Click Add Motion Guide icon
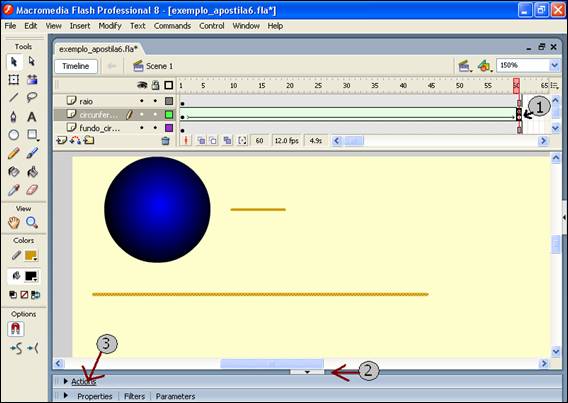Screen dimensions: 568x403 click(x=75, y=140)
